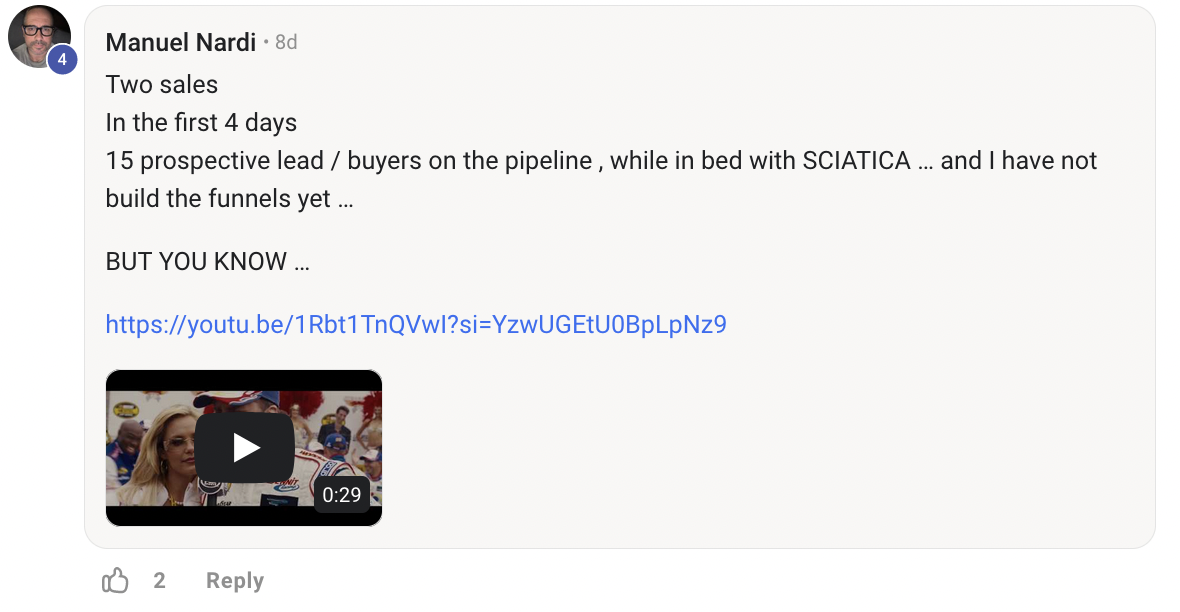The height and width of the screenshot is (612, 1180).
Task: Click the Reply button
Action: (x=235, y=581)
